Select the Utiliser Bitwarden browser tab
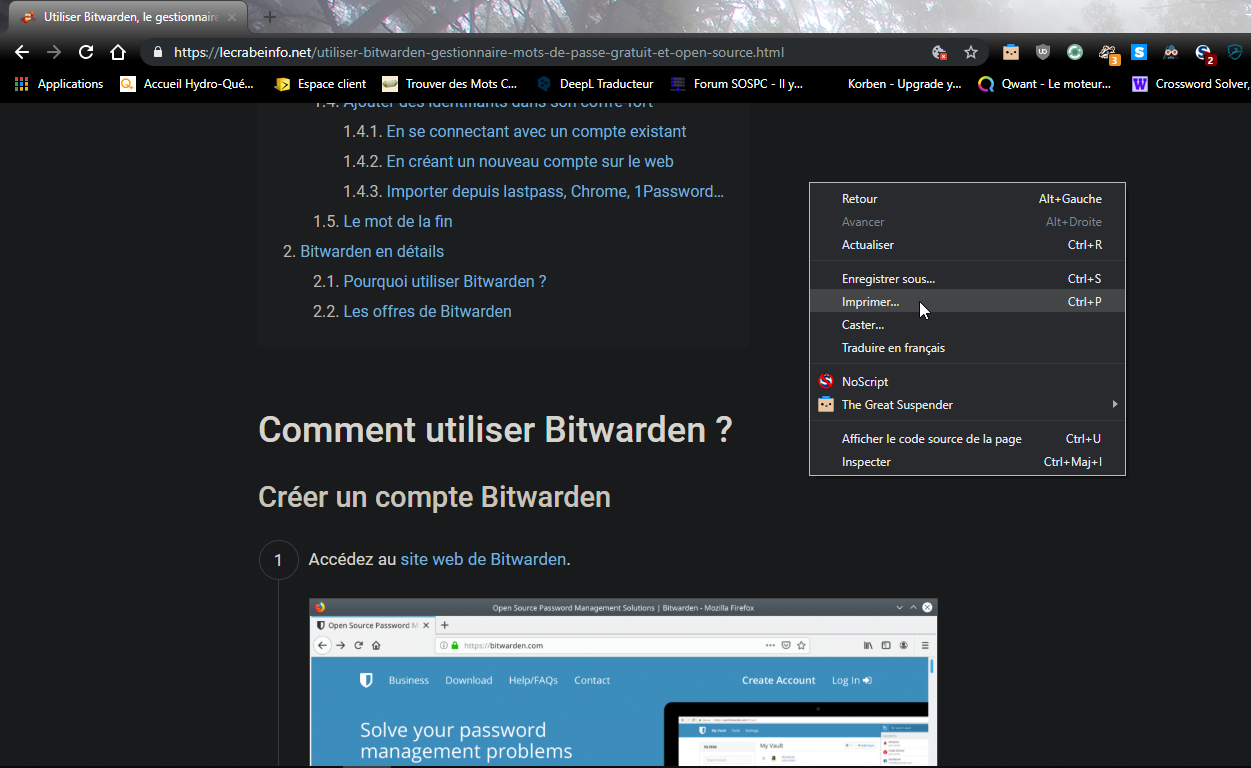This screenshot has width=1251, height=768. 130,17
